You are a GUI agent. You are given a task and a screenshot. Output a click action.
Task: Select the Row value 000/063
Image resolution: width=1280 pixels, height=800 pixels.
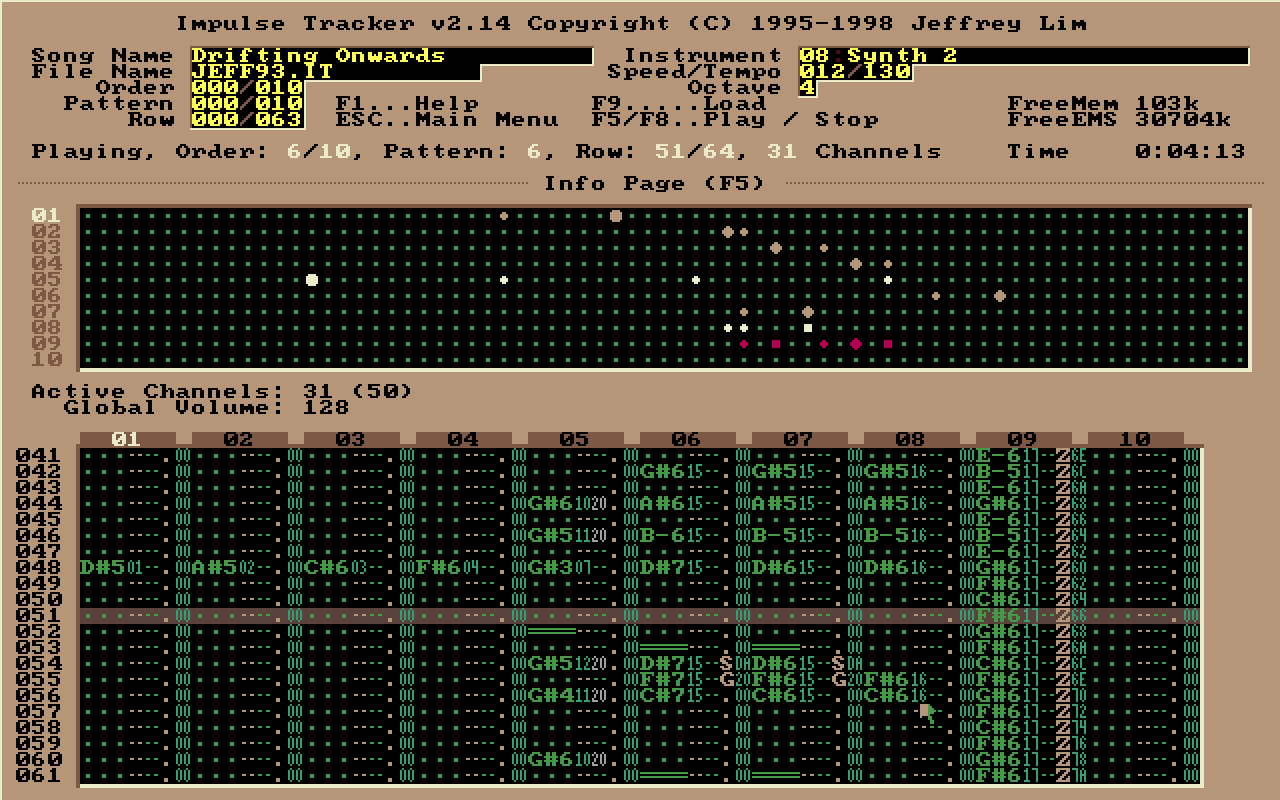pyautogui.click(x=247, y=120)
